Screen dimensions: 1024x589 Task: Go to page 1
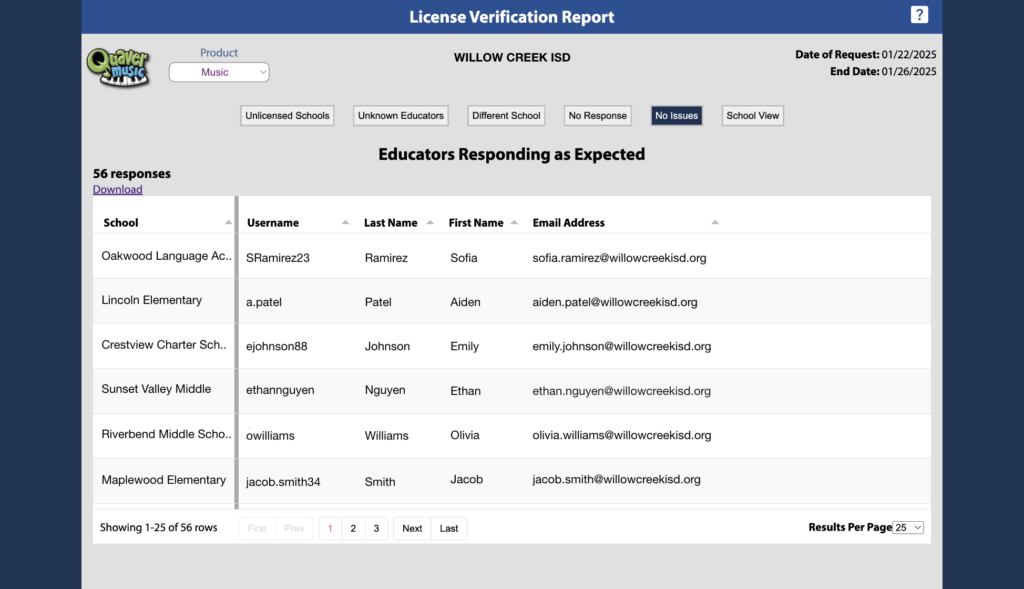click(330, 528)
